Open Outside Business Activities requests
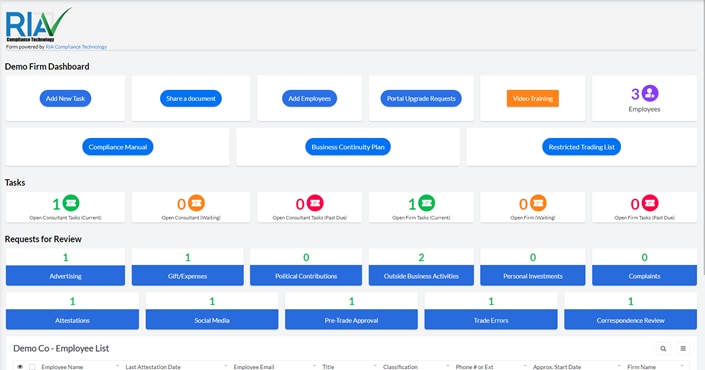 click(x=421, y=276)
